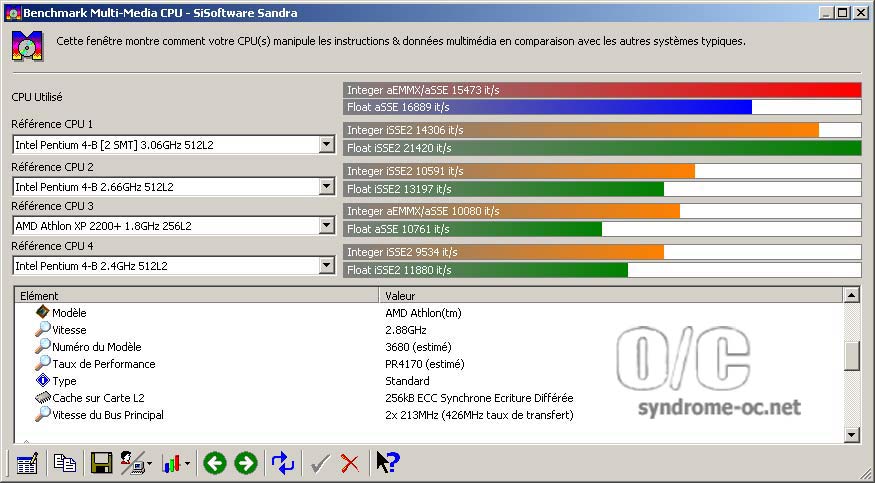This screenshot has height=483, width=875.
Task: Open the Référence CPU 3 combo box
Action: click(327, 225)
